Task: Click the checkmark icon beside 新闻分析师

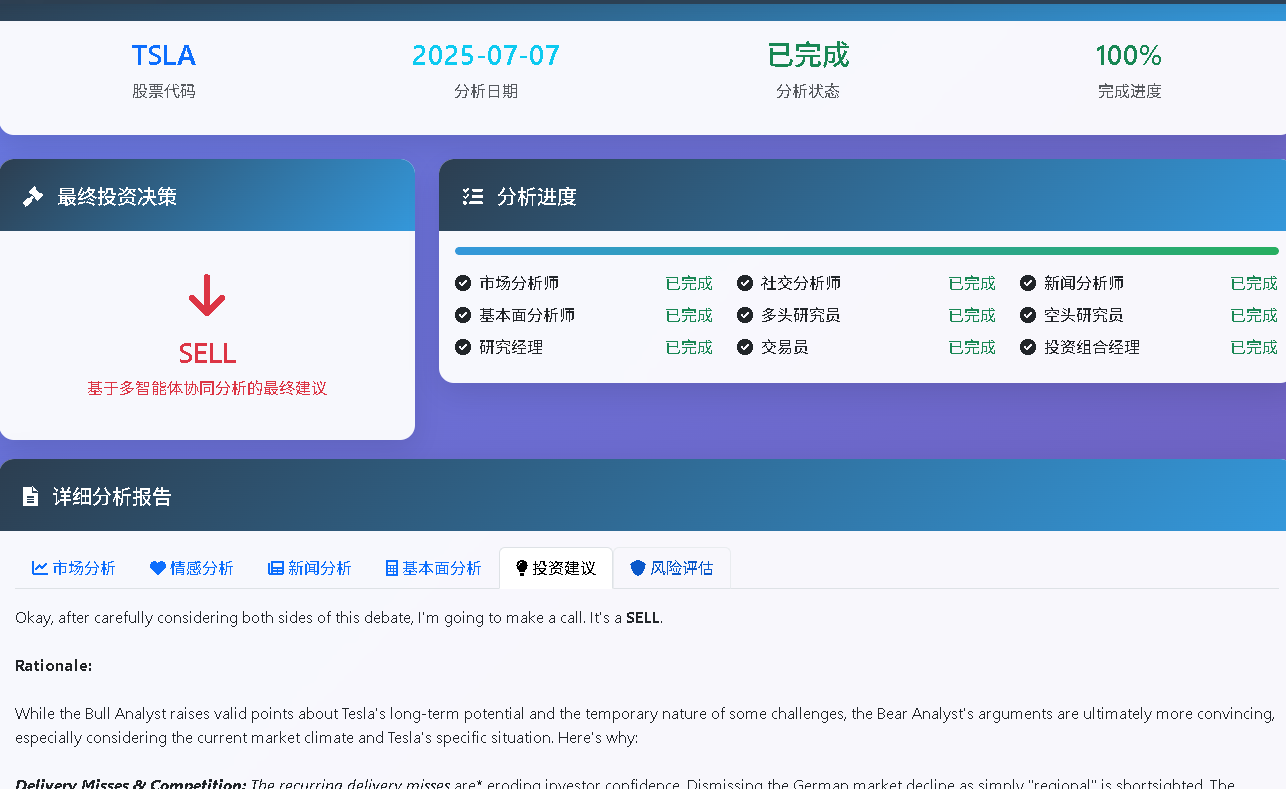Action: [1027, 283]
